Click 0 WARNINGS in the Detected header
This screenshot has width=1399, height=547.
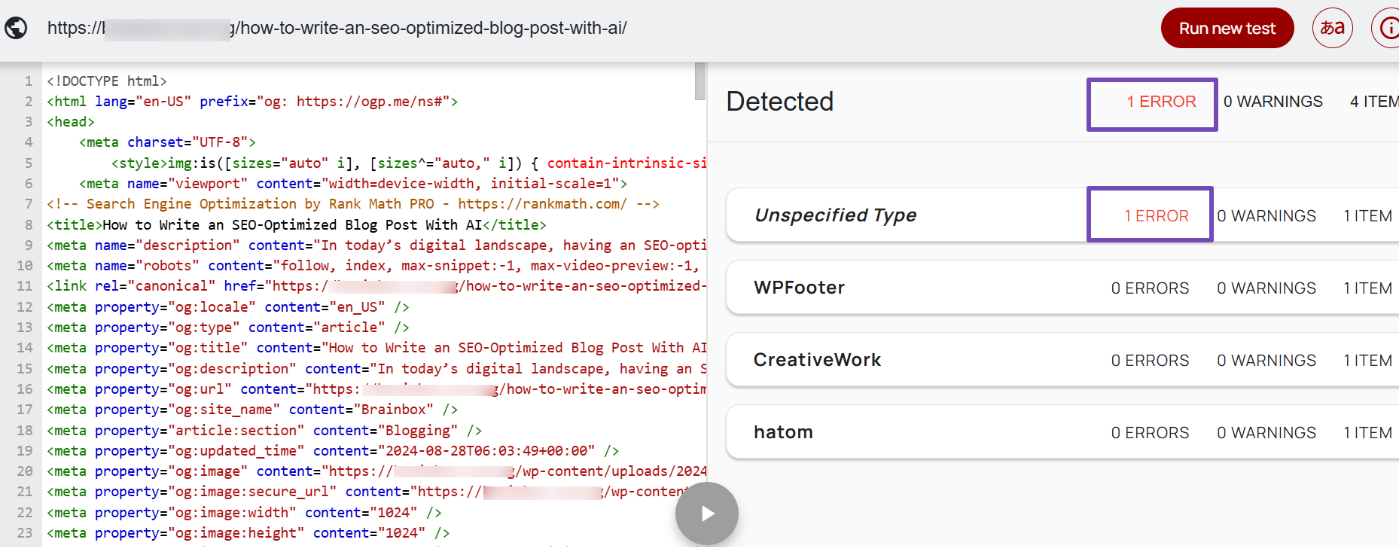[x=1272, y=102]
